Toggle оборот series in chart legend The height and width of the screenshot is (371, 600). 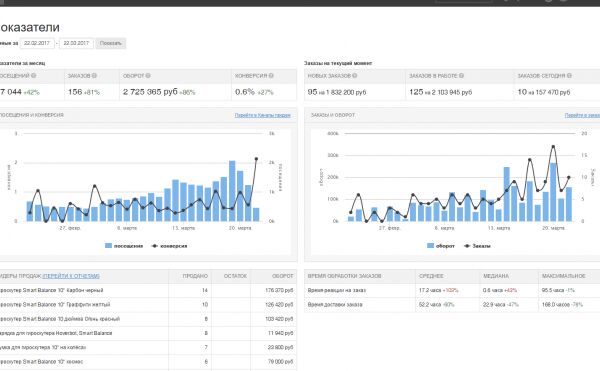point(441,246)
